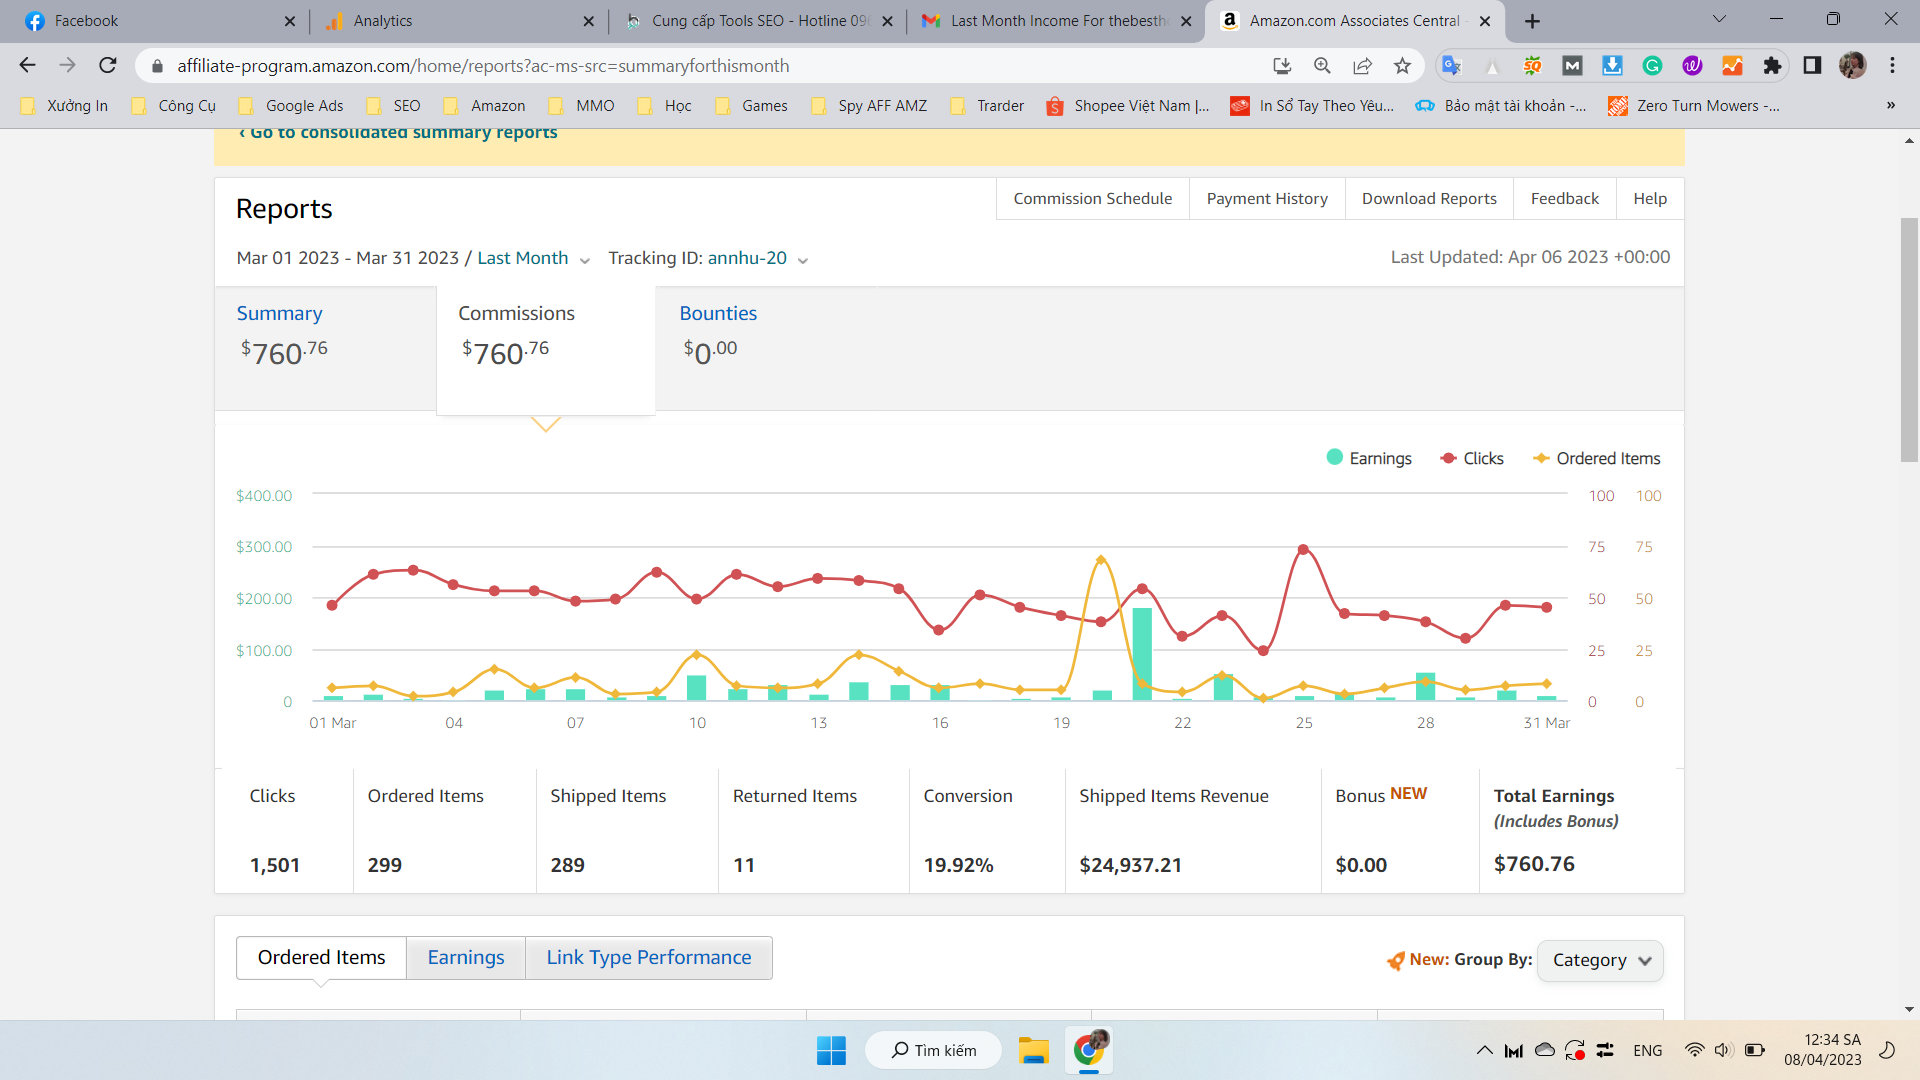This screenshot has width=1920, height=1080.
Task: Switch to Cung cấp Tools SEO tab
Action: coord(758,21)
